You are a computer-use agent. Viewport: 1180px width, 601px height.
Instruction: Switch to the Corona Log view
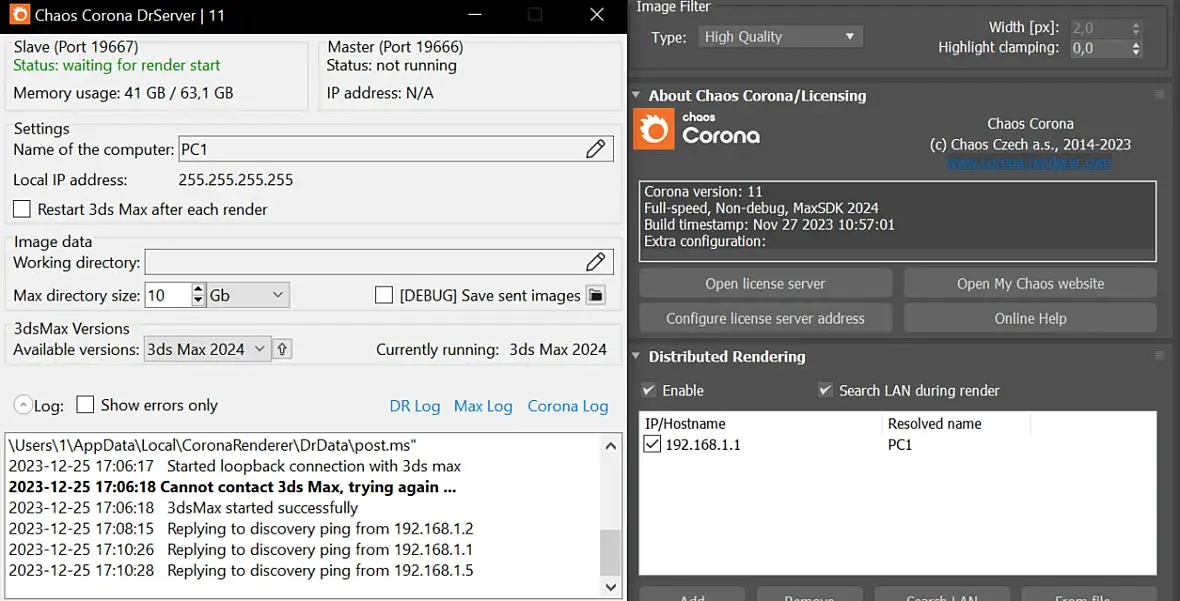point(567,406)
